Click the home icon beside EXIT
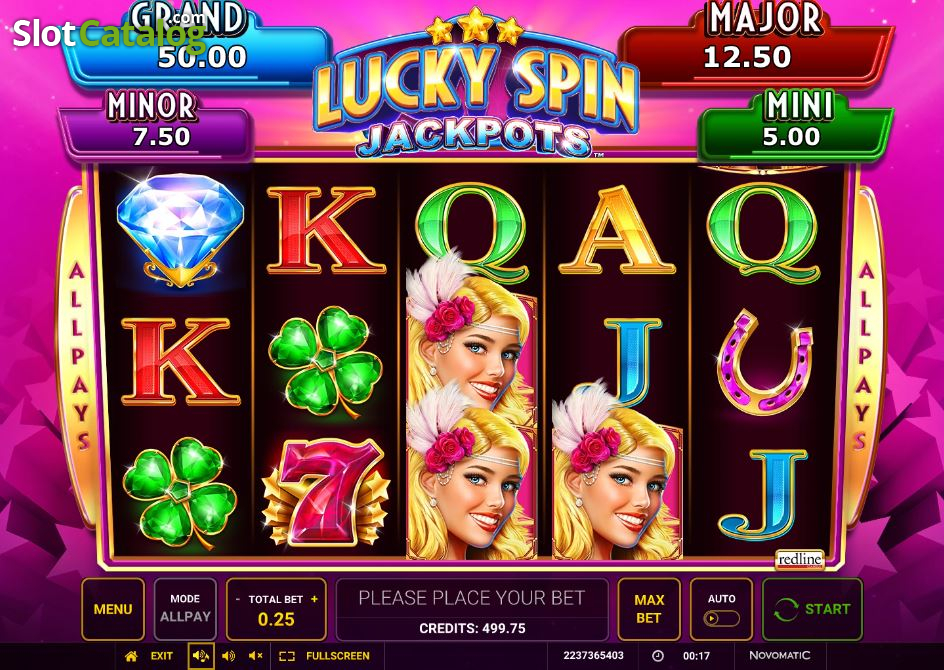944x670 pixels. pyautogui.click(x=131, y=656)
